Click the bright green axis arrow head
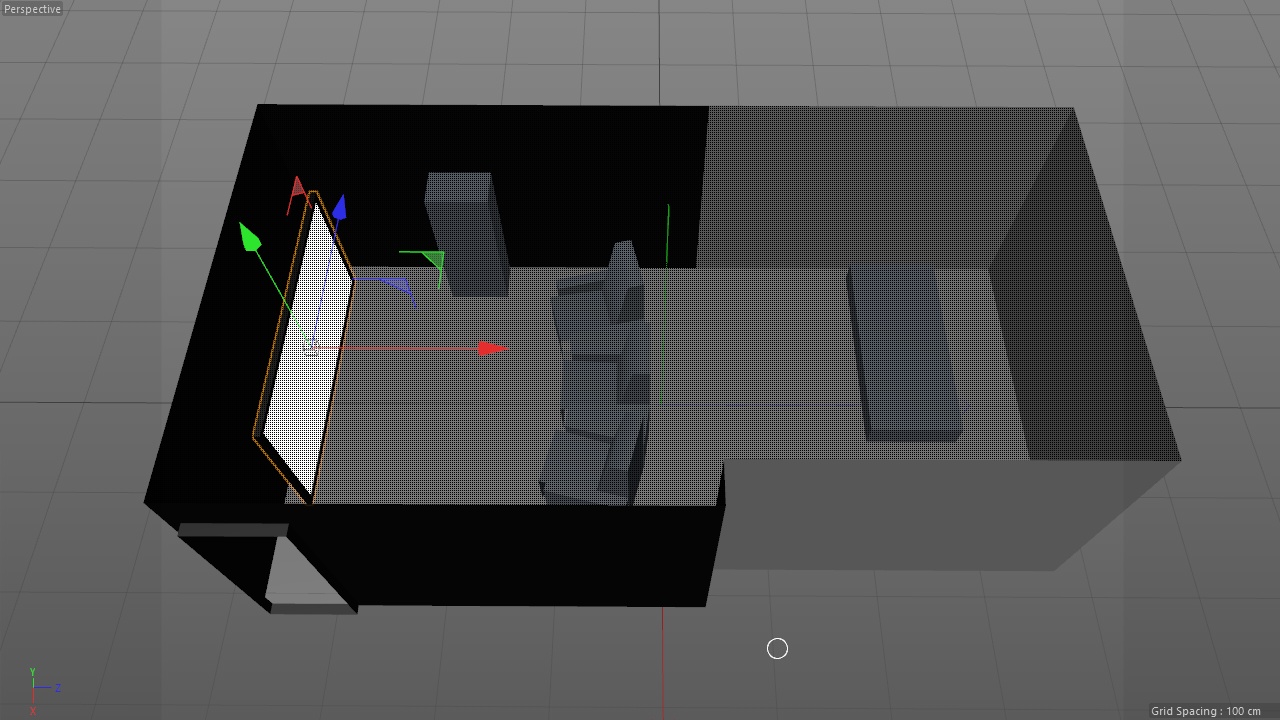 click(x=249, y=238)
